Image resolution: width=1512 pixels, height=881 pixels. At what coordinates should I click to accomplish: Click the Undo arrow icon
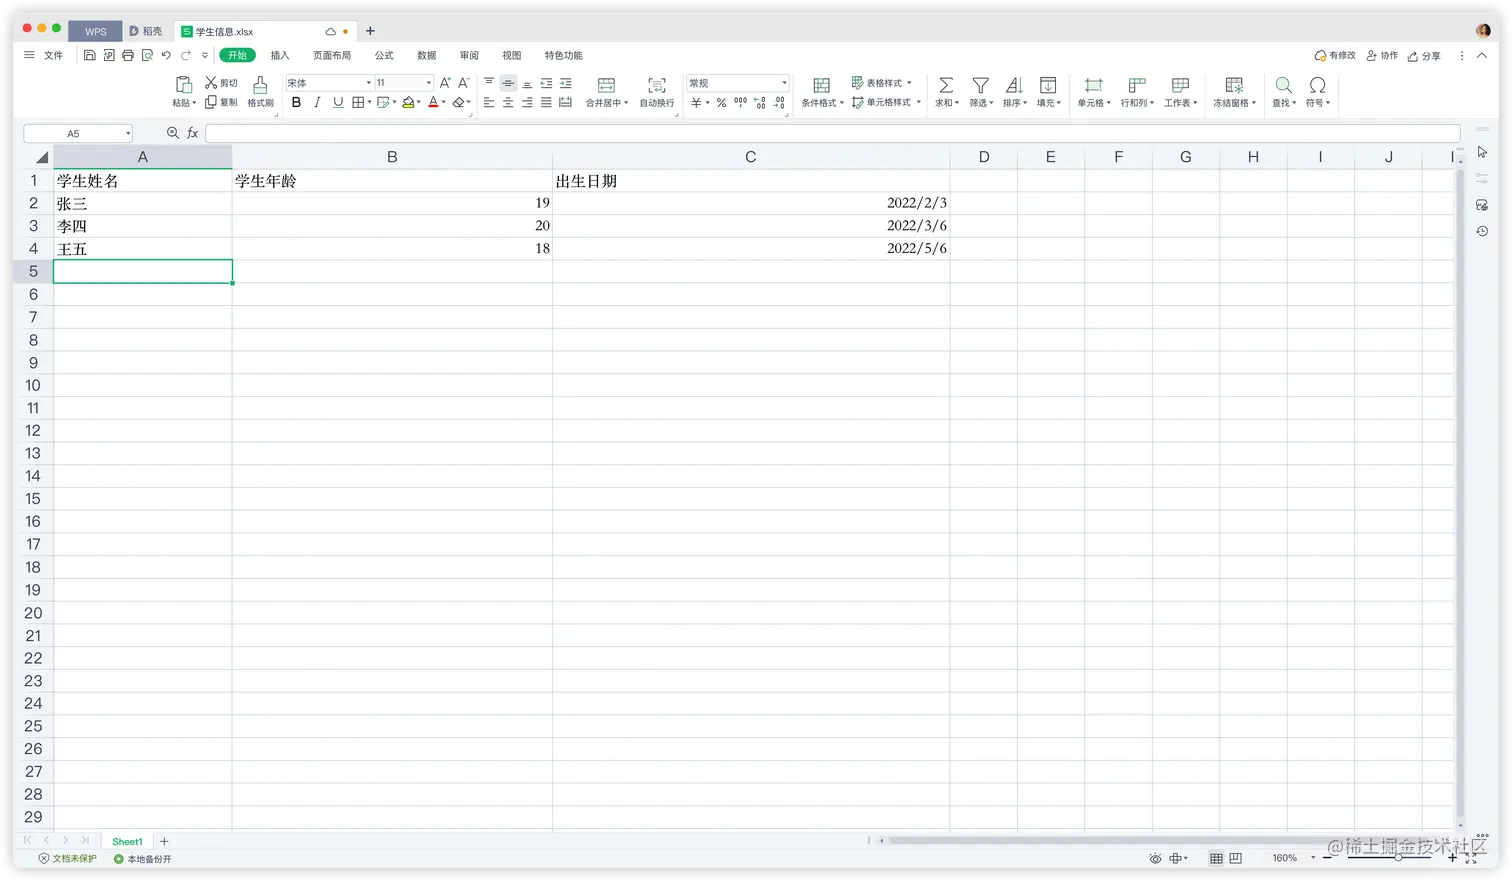pos(166,56)
